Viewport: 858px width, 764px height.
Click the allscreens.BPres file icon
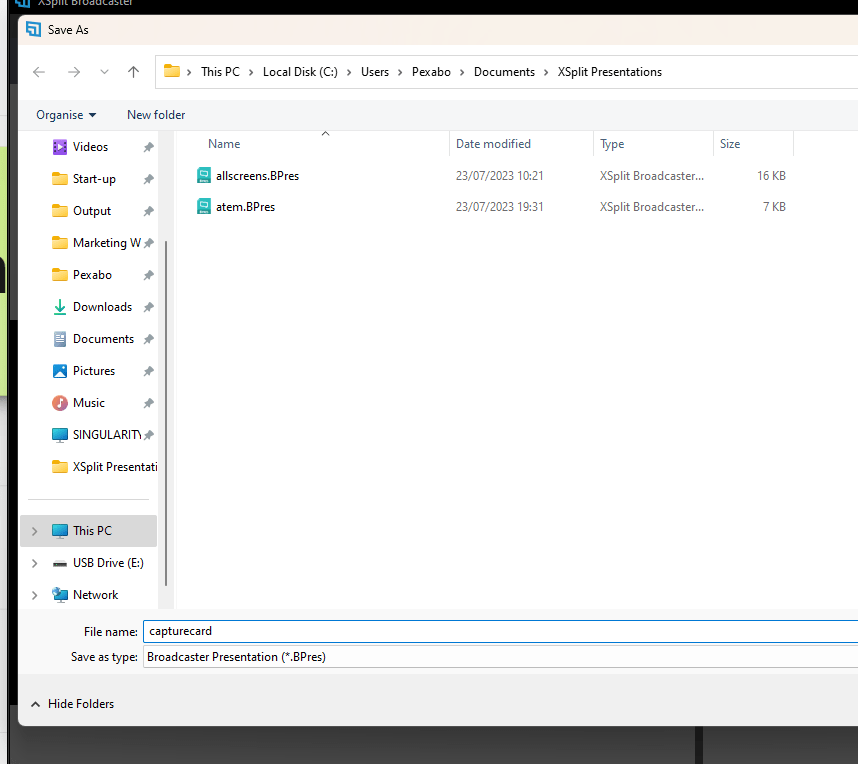point(204,175)
